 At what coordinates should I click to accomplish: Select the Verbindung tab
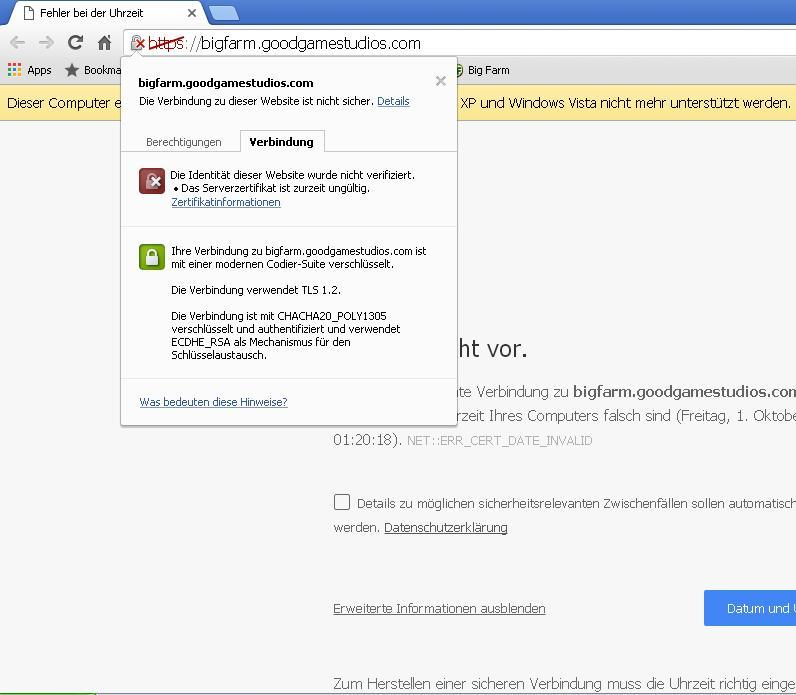point(282,142)
